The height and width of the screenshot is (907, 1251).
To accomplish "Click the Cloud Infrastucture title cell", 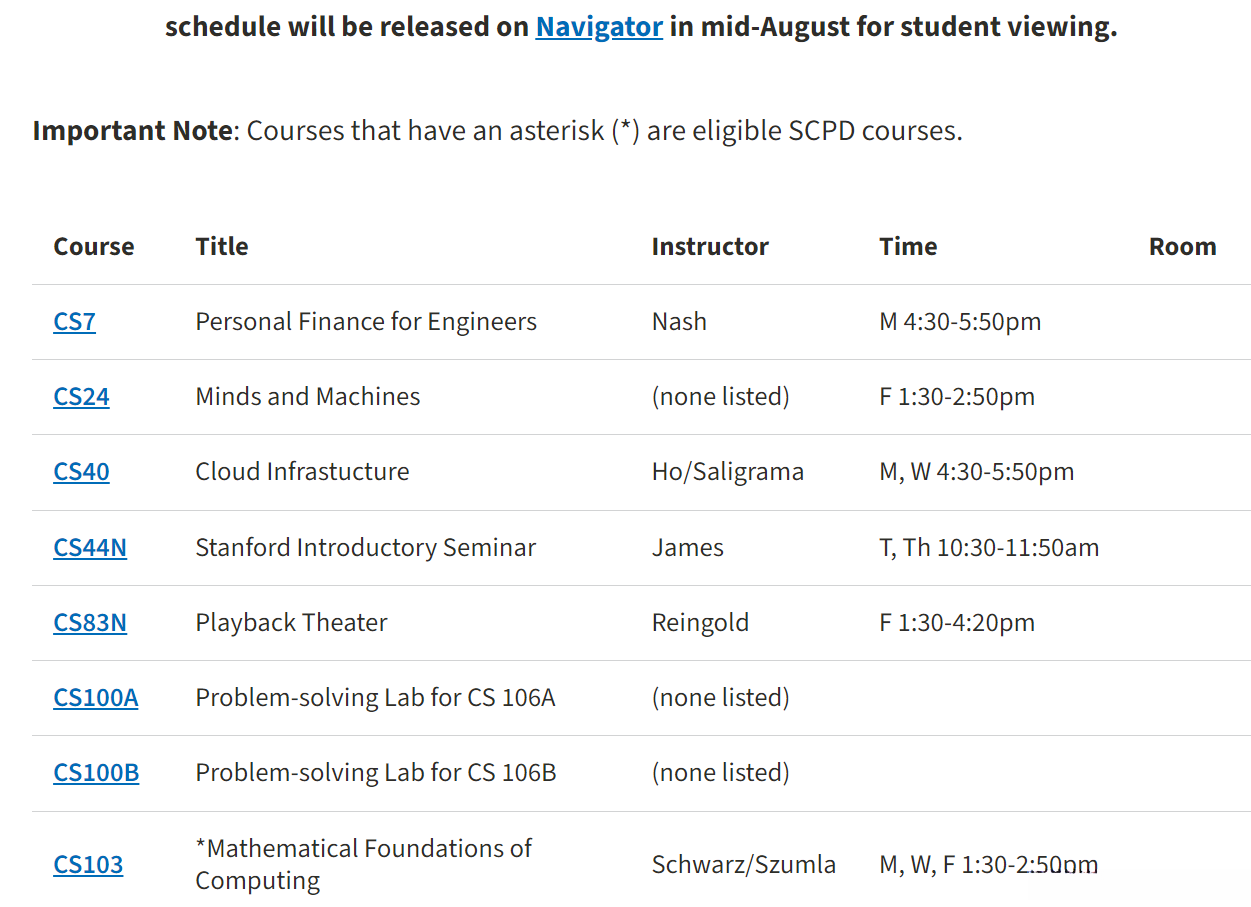I will coord(302,472).
